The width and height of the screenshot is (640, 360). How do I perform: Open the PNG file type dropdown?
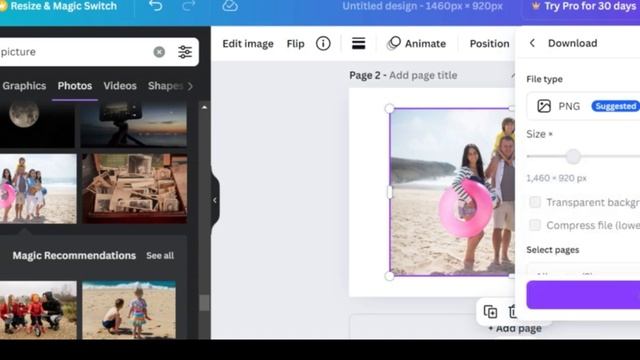(583, 106)
